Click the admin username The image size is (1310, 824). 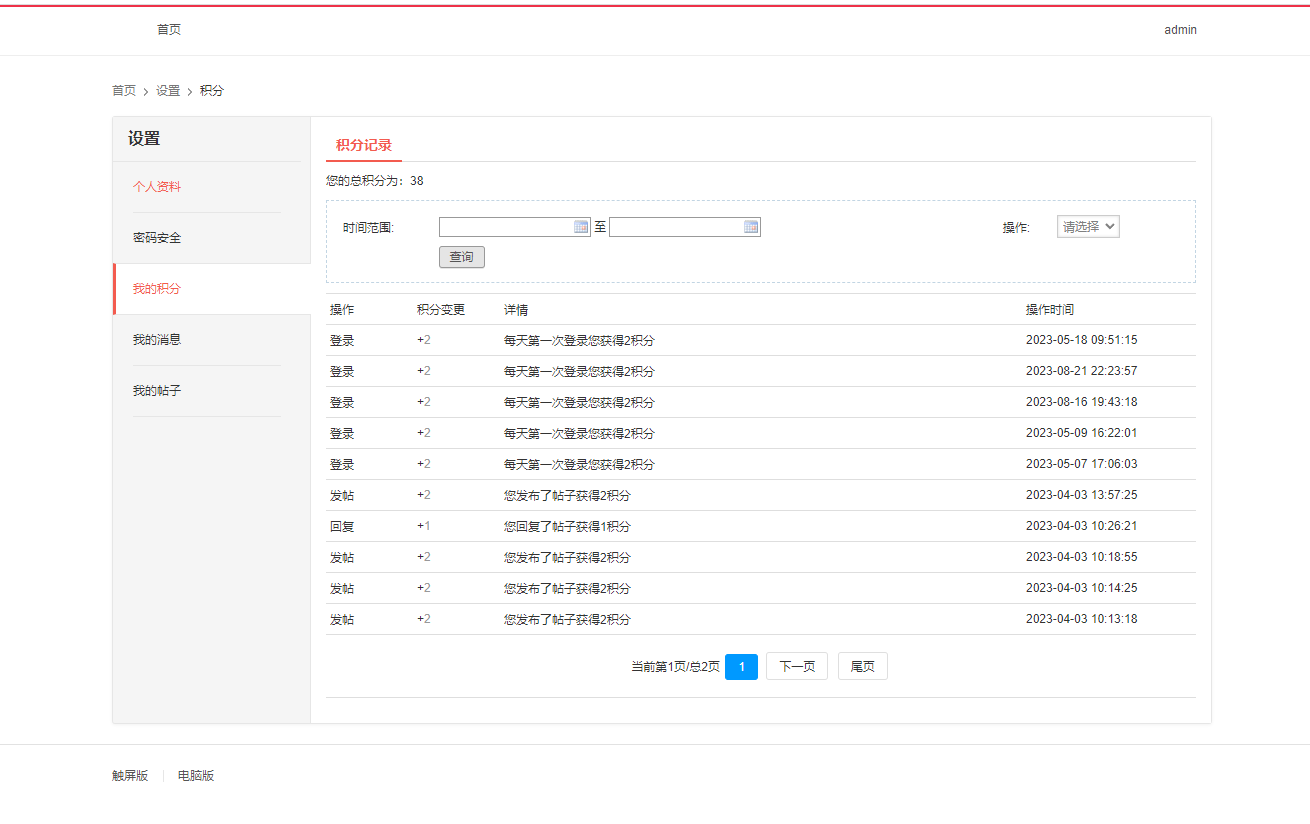coord(1180,29)
